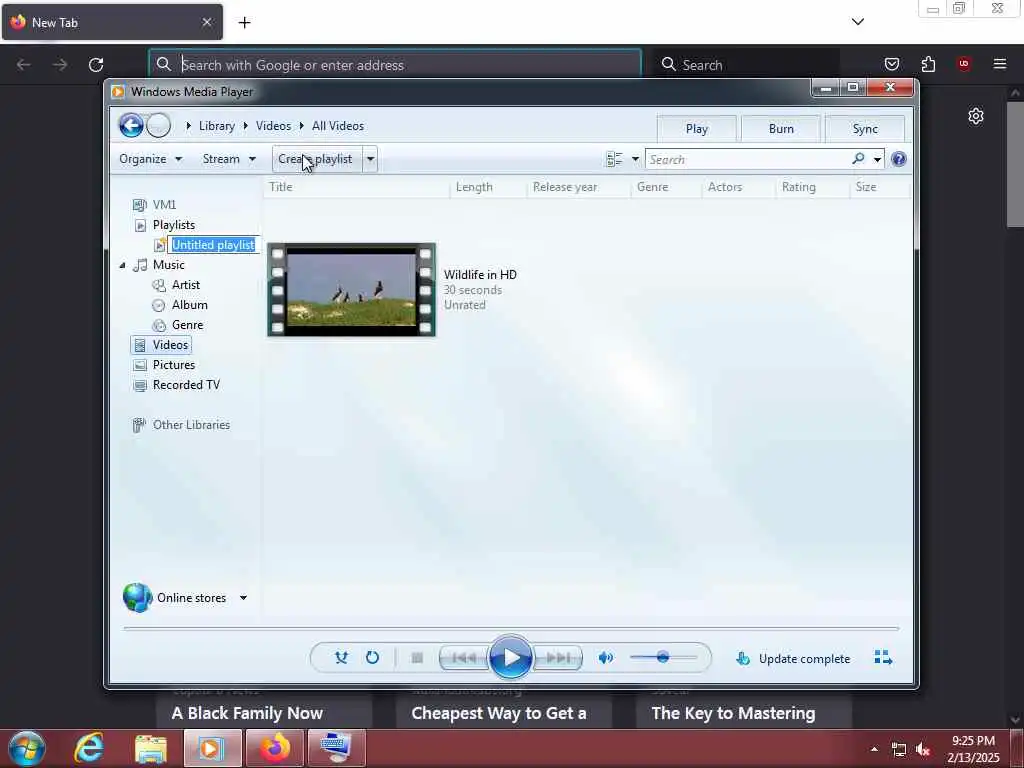This screenshot has height=768, width=1024.
Task: Open New Tab settings gear in Firefox
Action: (x=976, y=116)
